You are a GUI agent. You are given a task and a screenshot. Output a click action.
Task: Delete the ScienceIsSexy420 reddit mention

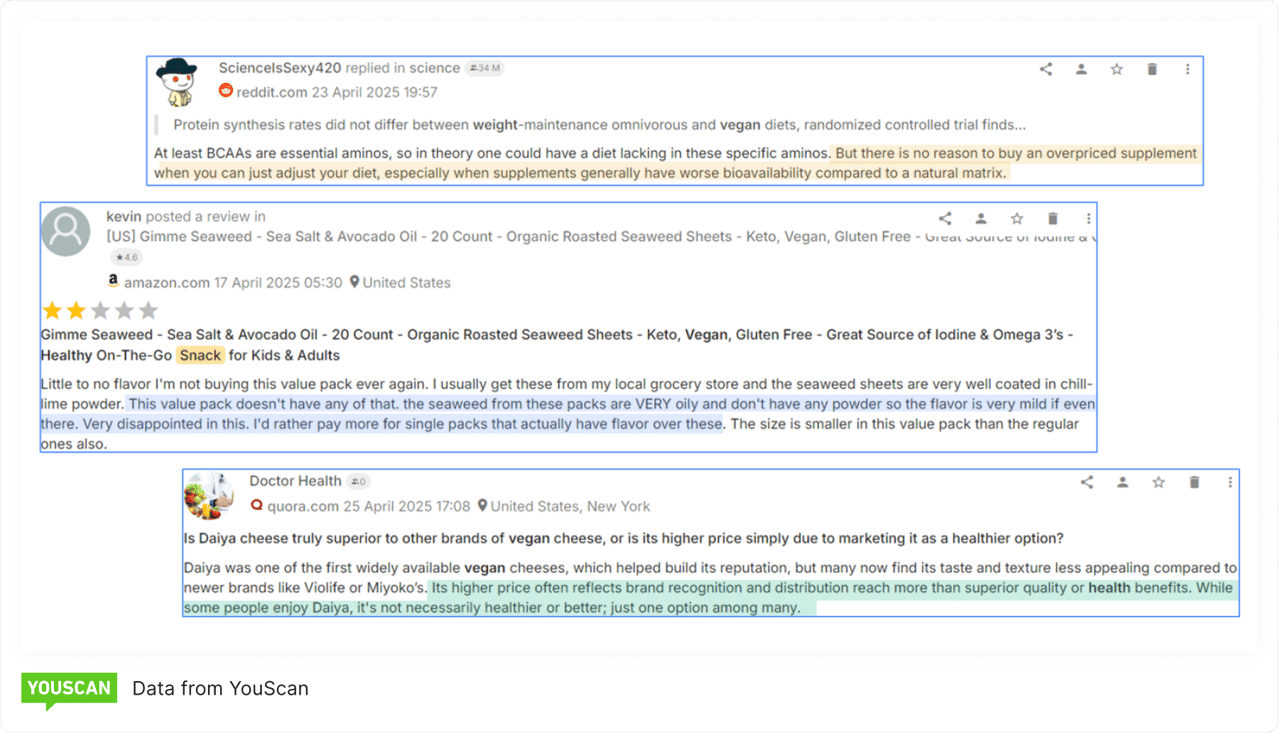coord(1152,69)
